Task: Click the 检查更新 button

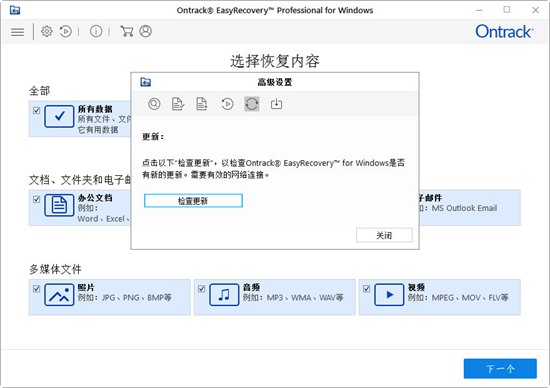Action: point(193,201)
